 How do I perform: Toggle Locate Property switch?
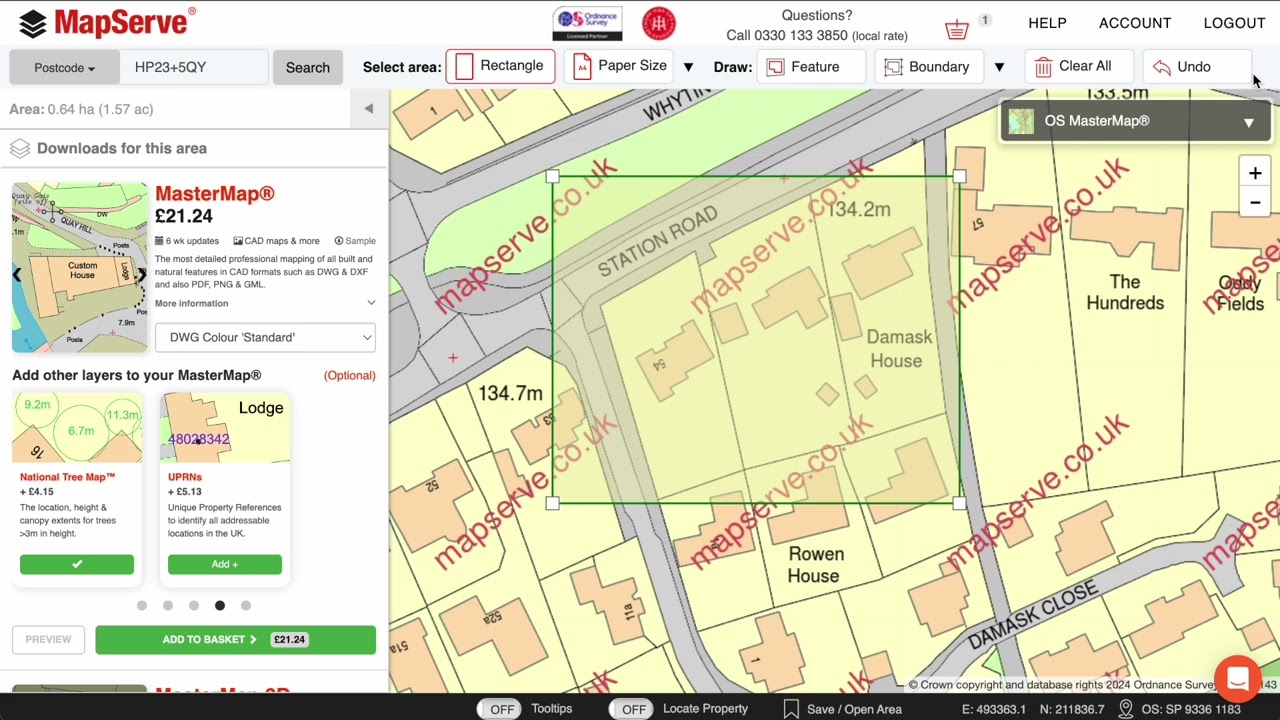click(x=630, y=709)
